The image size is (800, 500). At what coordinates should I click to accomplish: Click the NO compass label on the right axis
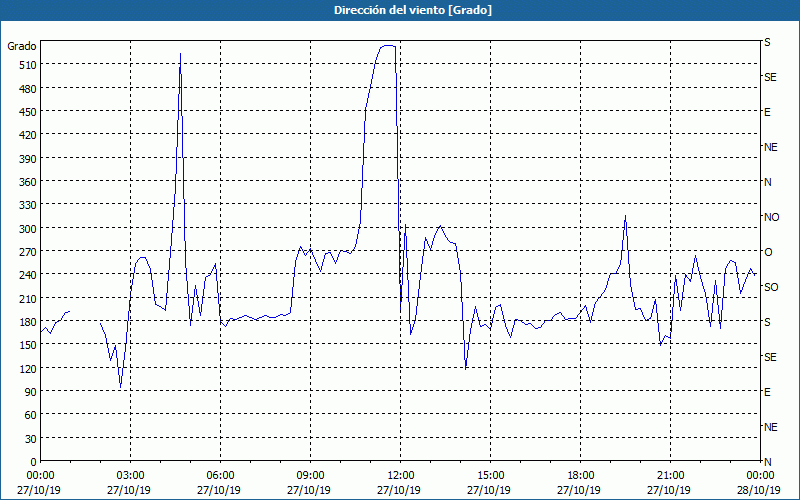pyautogui.click(x=771, y=217)
